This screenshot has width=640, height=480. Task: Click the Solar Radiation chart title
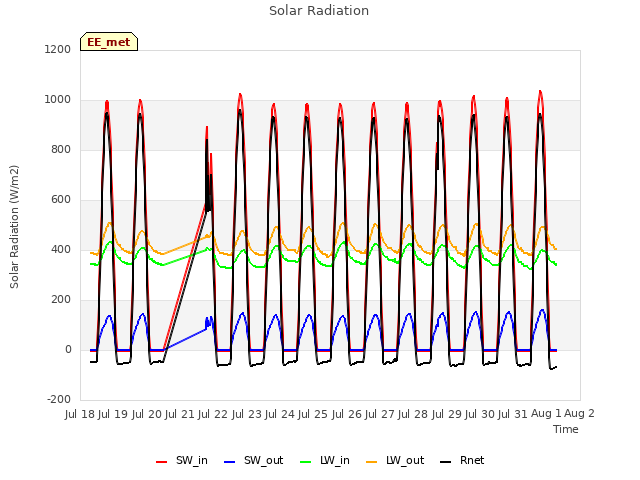click(319, 11)
